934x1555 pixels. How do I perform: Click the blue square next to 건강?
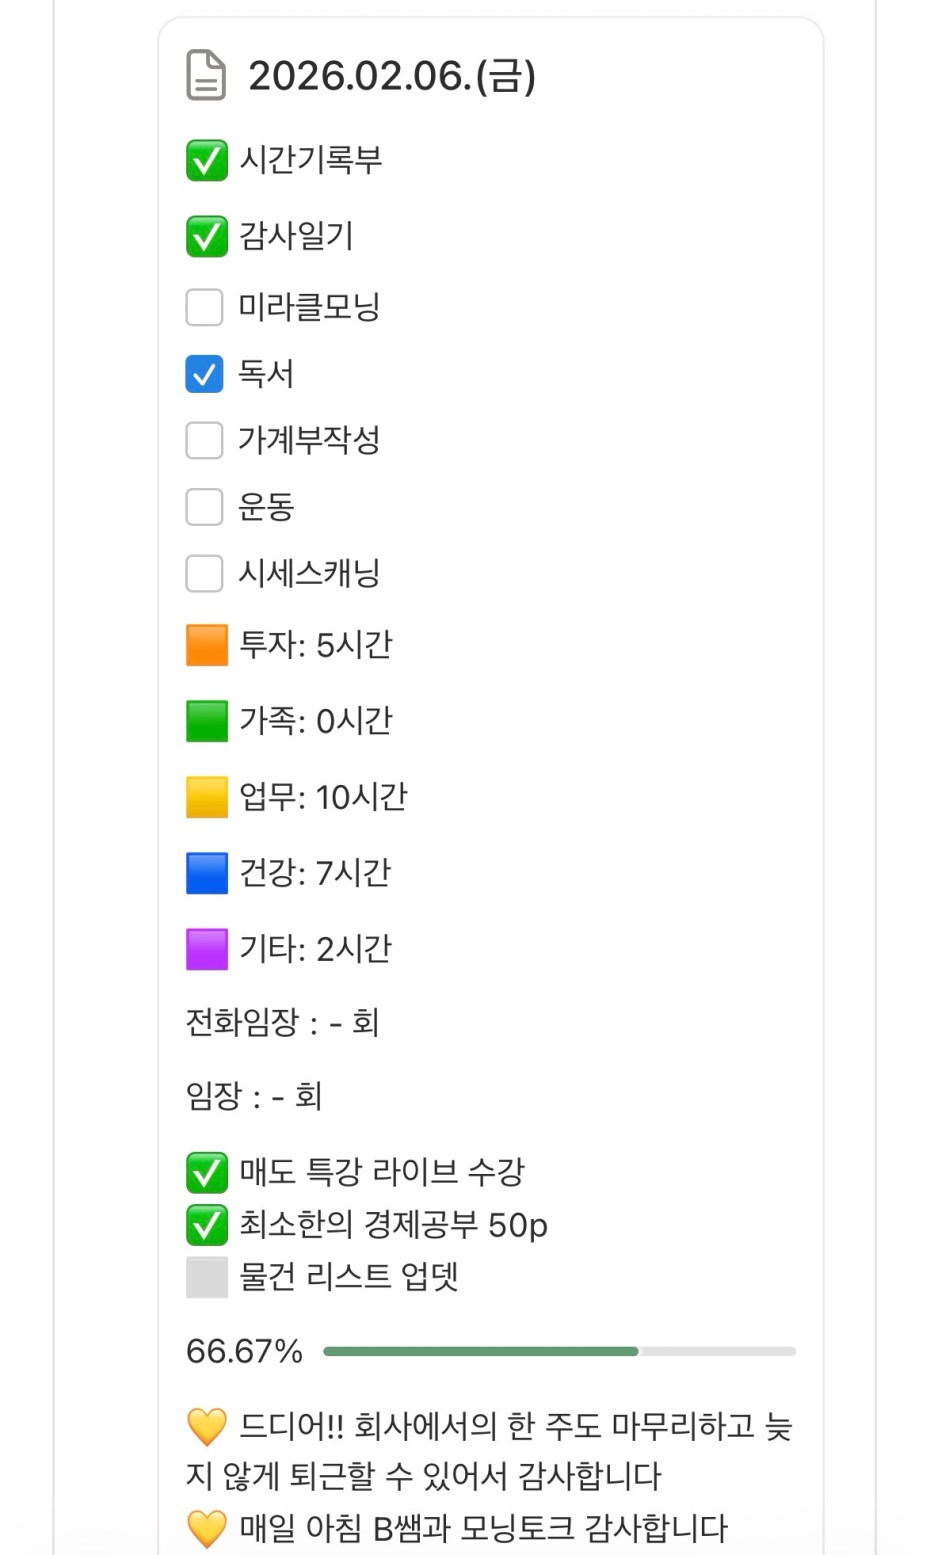(206, 873)
